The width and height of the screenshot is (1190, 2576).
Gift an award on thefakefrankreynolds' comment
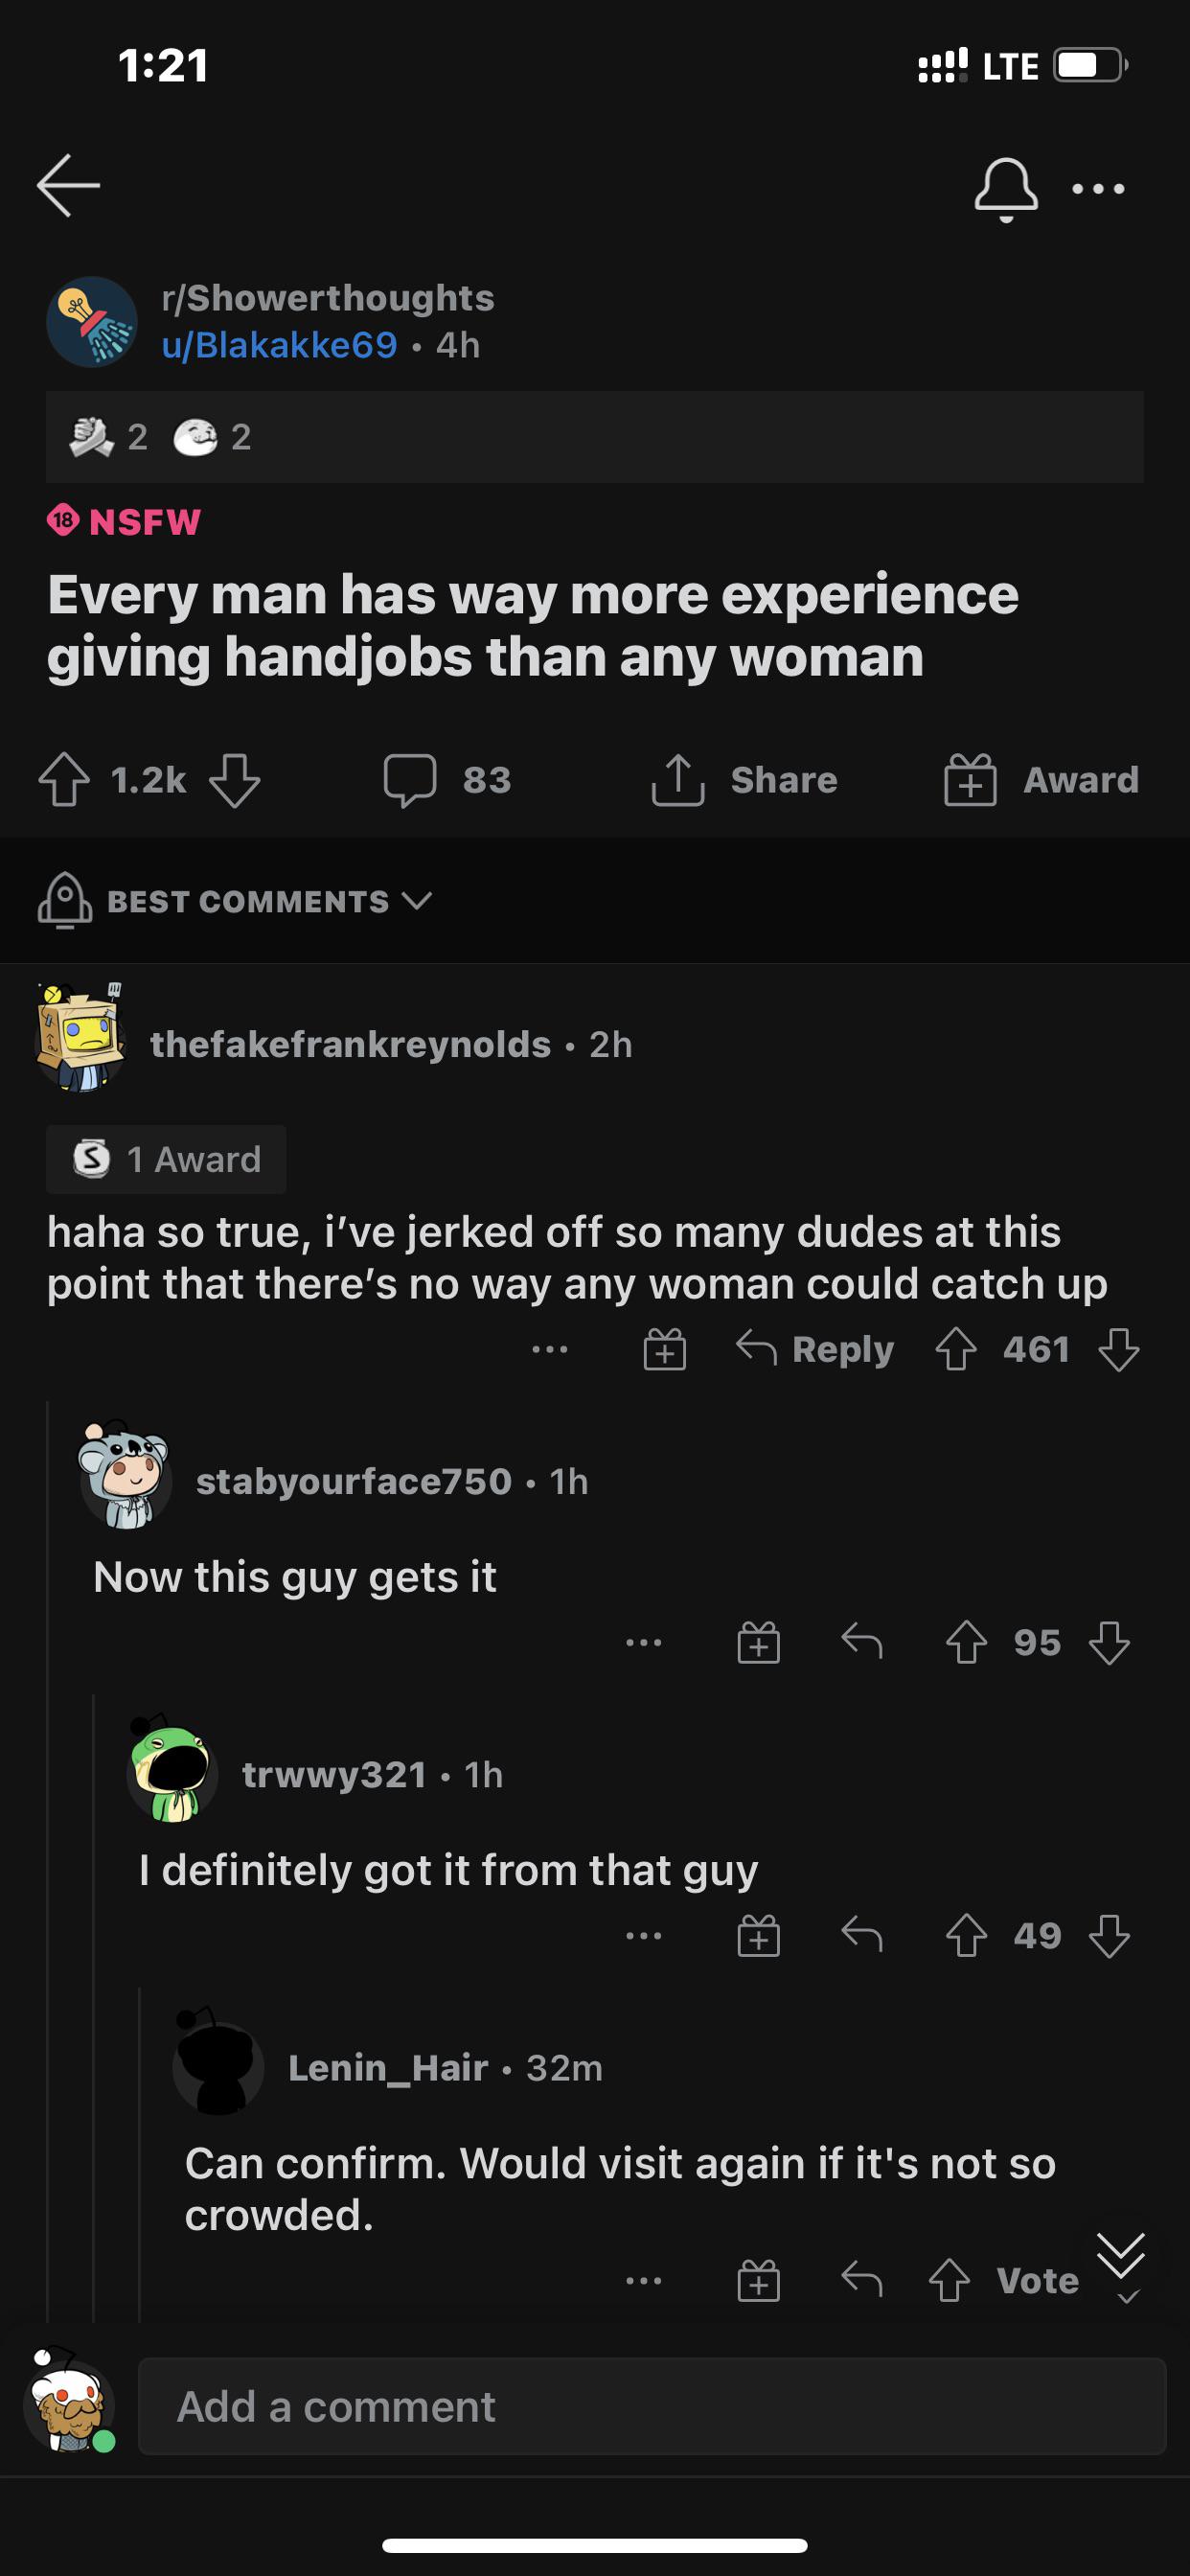(665, 1348)
